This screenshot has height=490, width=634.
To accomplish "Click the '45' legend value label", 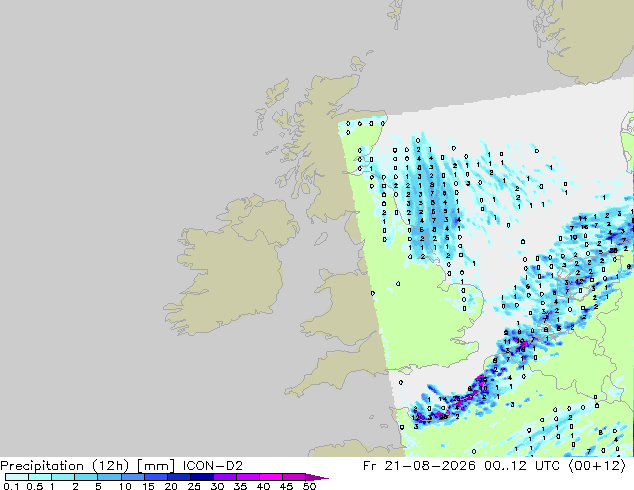I will tap(286, 486).
